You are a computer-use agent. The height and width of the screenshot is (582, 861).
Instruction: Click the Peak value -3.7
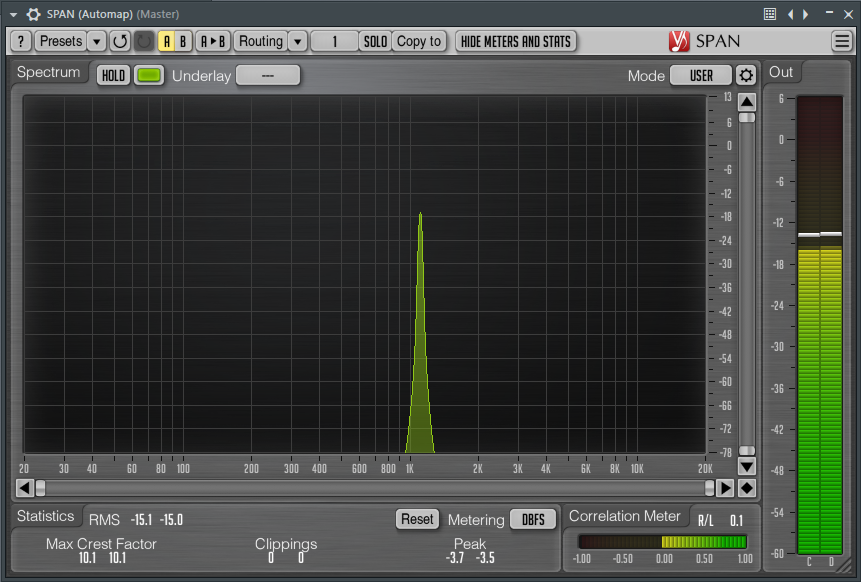[455, 558]
